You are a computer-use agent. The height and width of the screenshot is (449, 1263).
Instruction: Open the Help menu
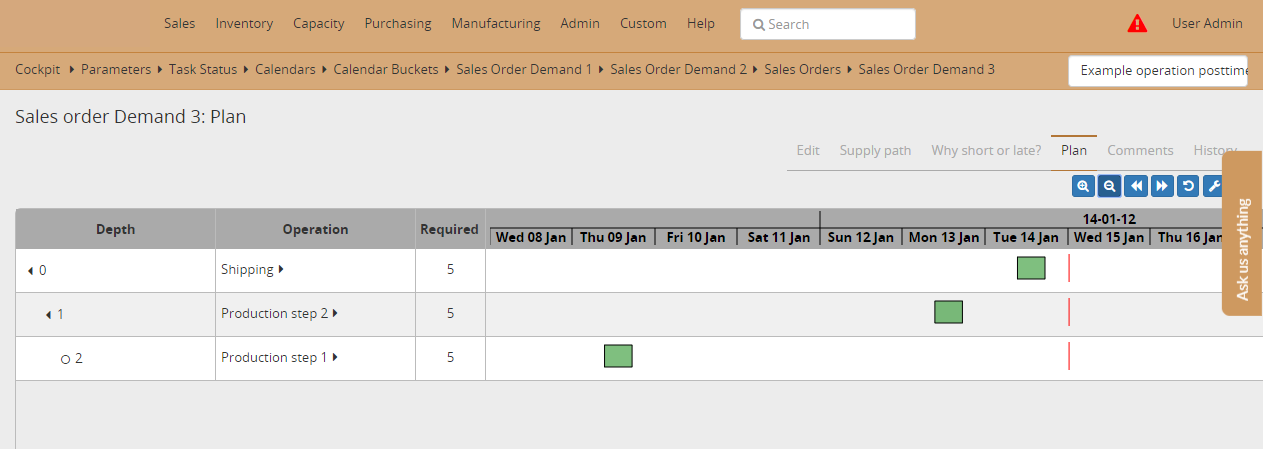701,23
